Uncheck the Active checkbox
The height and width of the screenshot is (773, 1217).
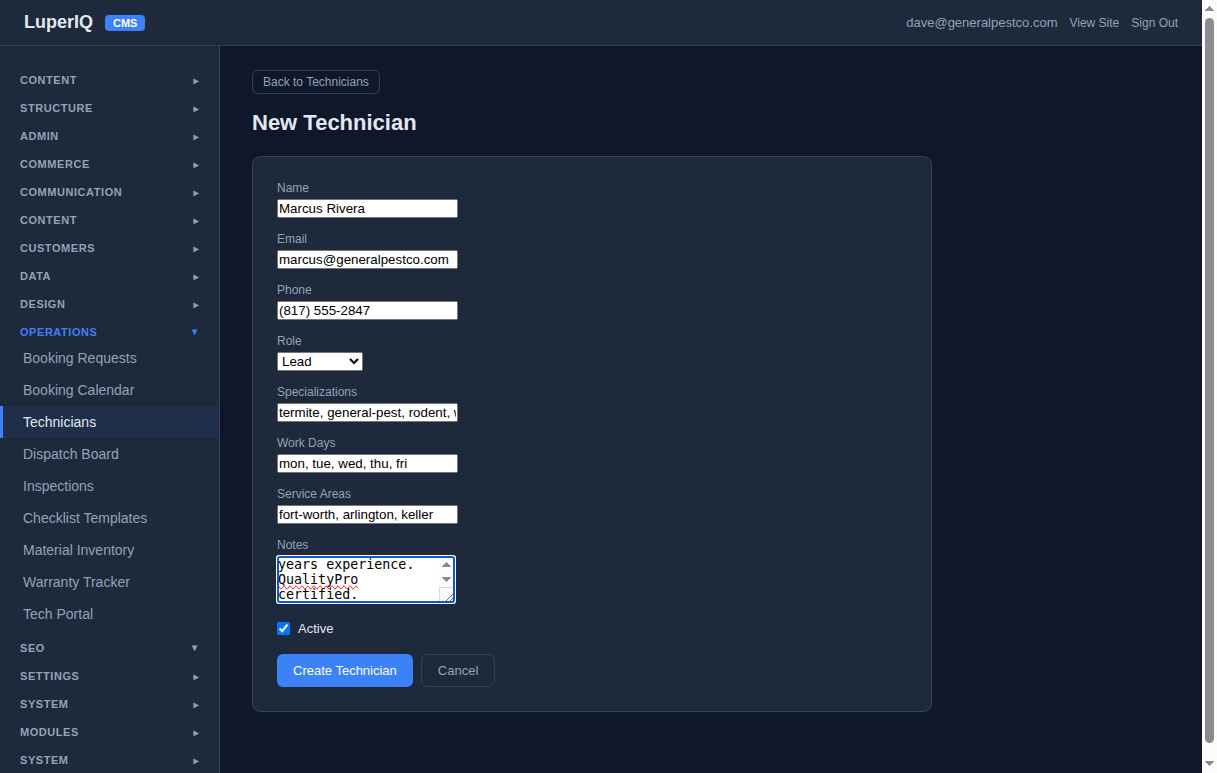coord(283,628)
